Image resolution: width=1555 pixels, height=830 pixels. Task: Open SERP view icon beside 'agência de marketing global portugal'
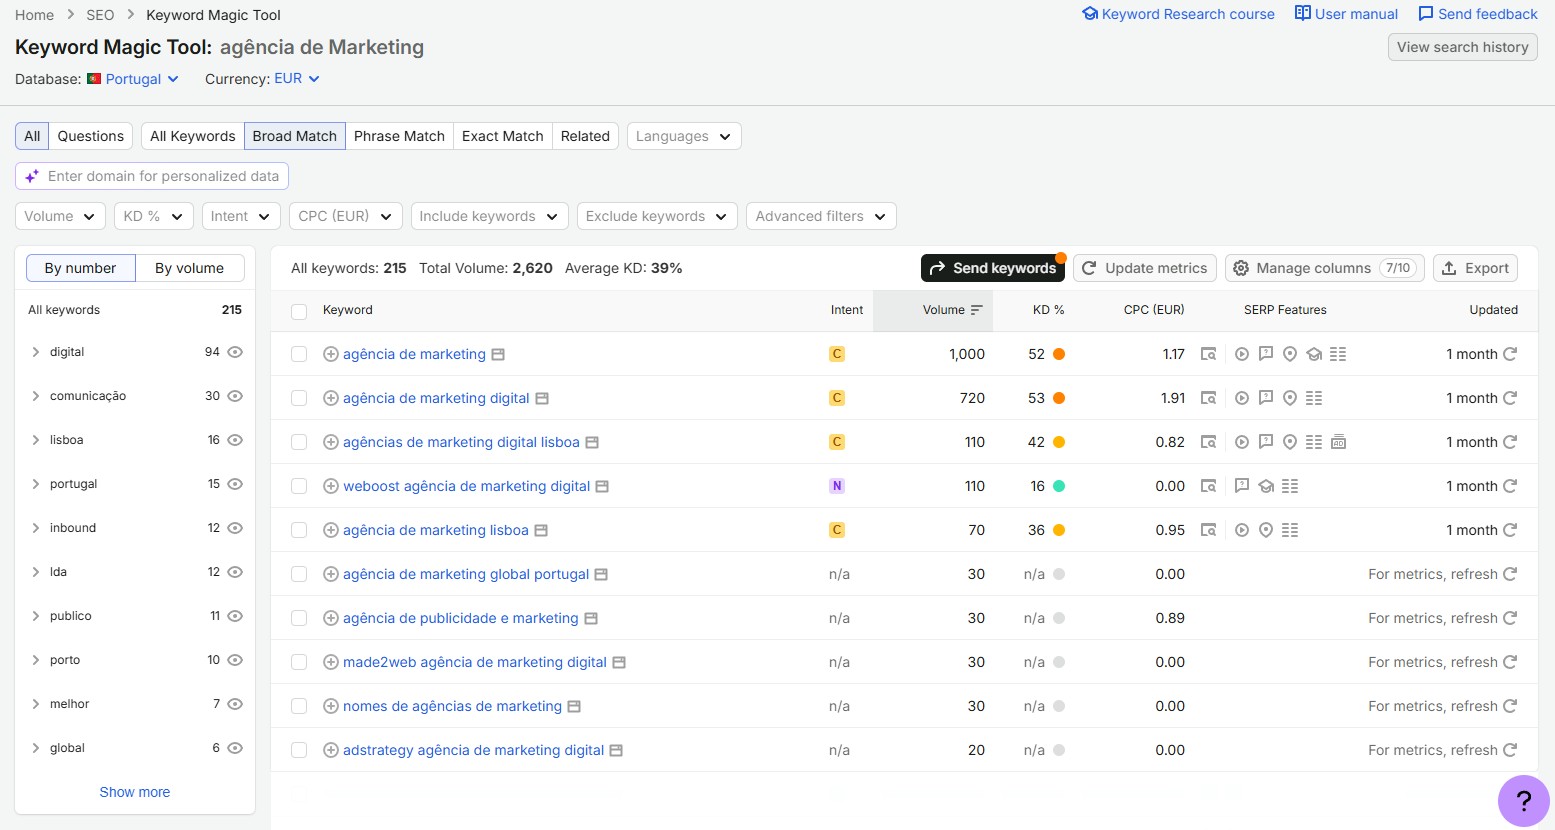pos(601,574)
